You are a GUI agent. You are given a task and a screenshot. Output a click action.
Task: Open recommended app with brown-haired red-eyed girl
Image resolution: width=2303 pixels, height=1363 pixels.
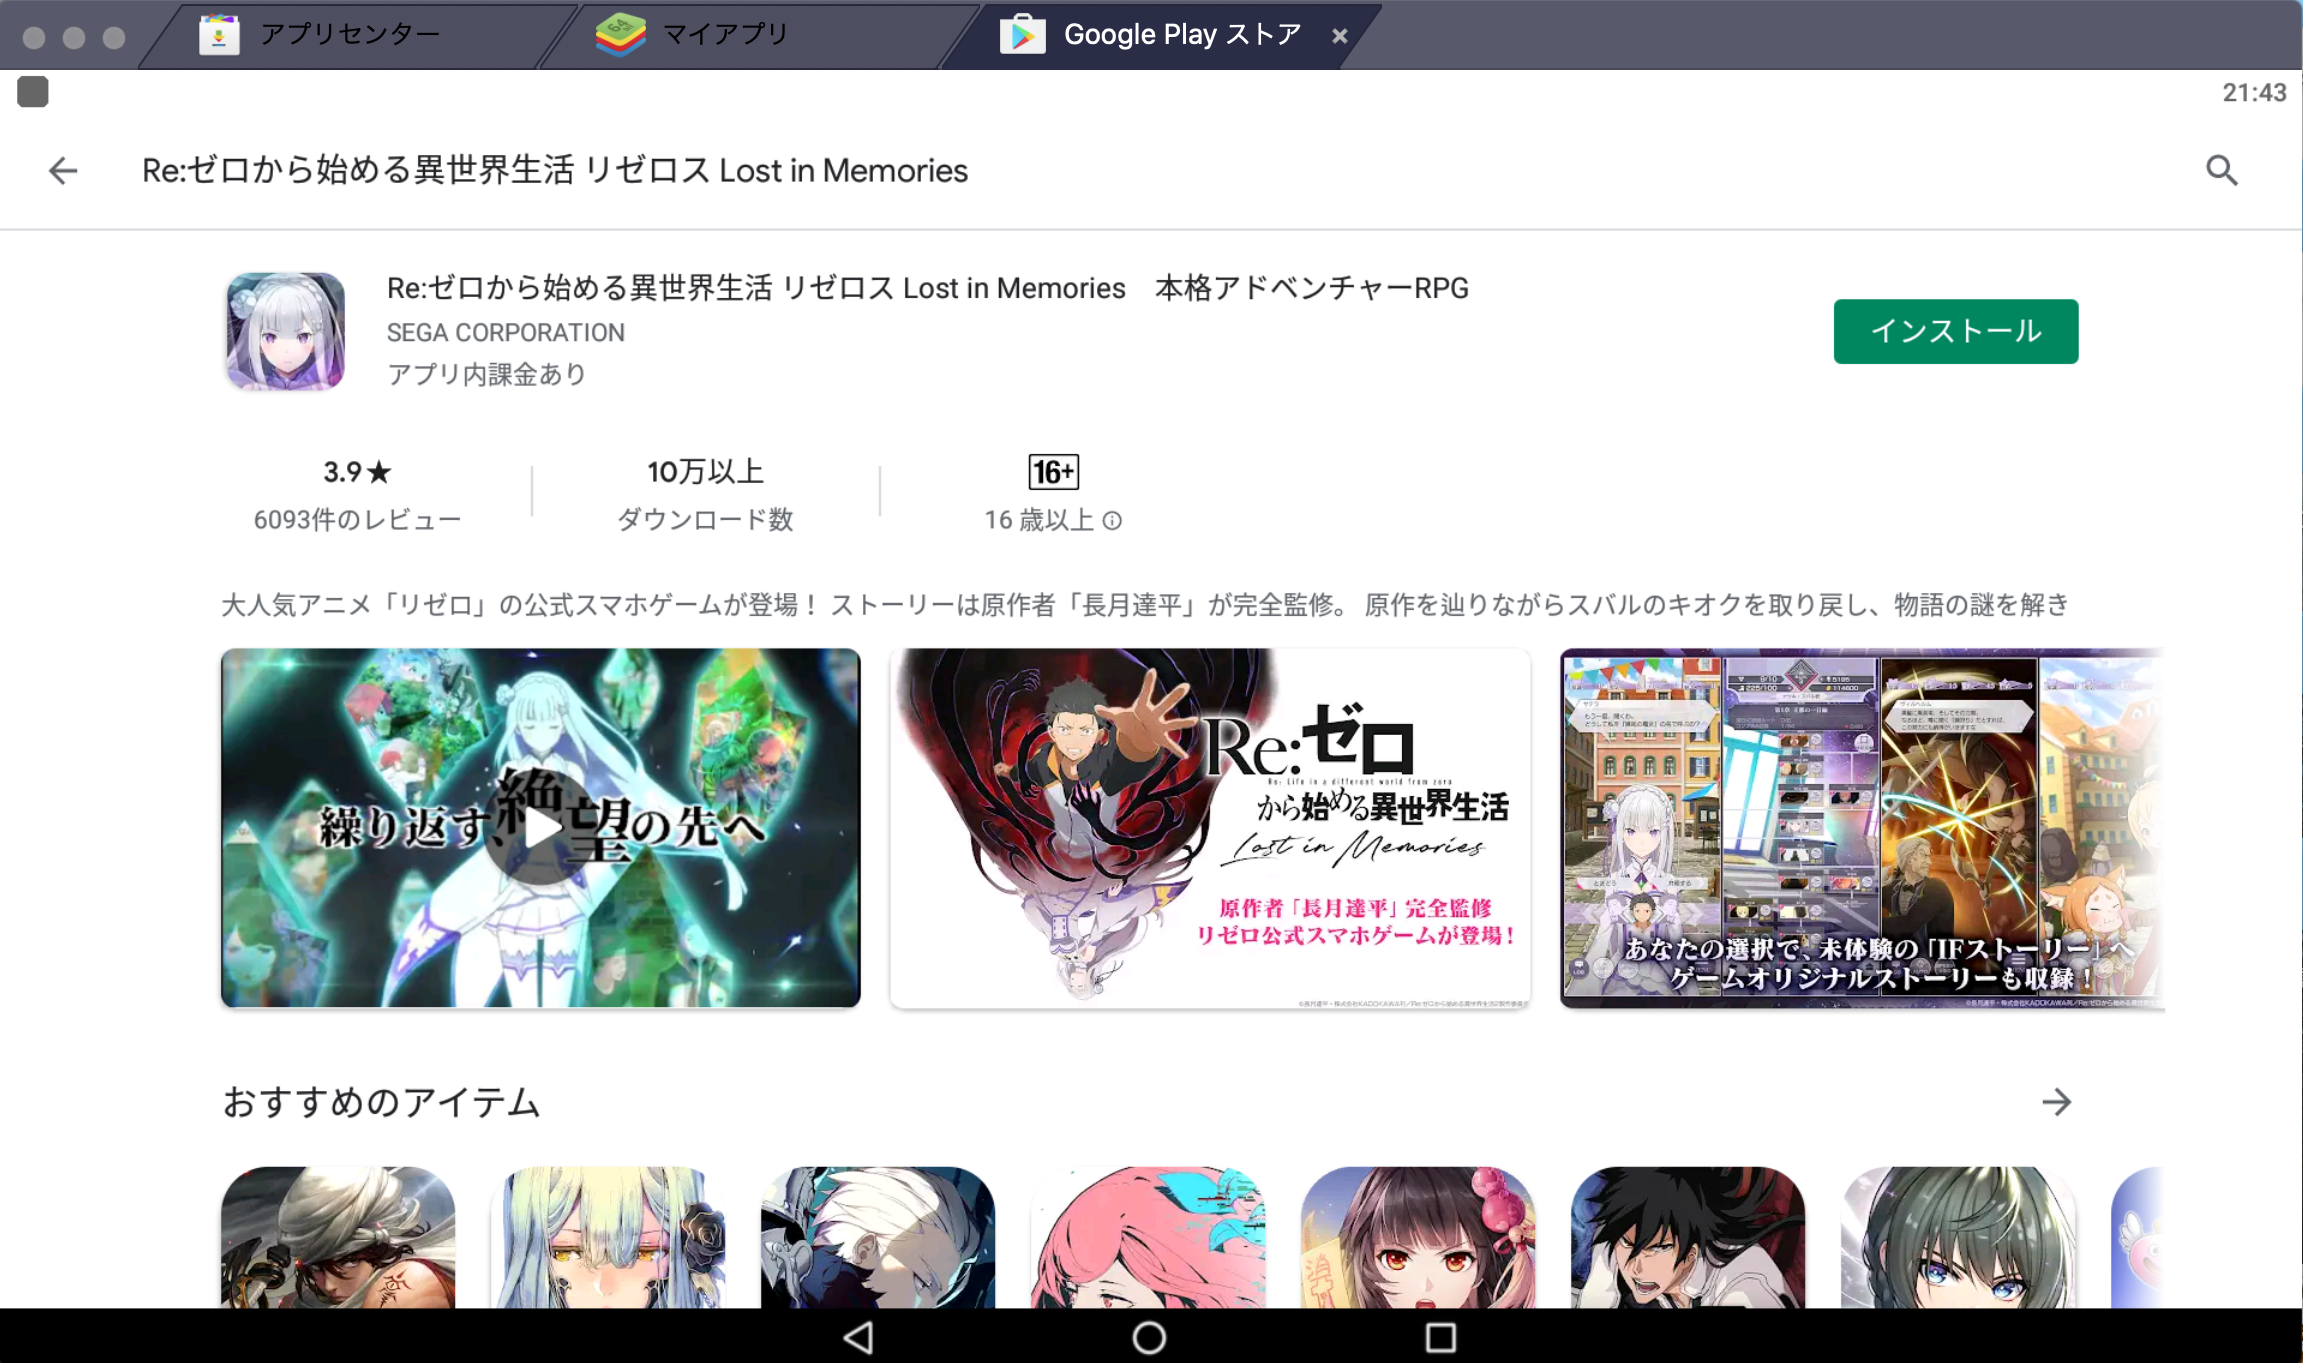(1418, 1237)
